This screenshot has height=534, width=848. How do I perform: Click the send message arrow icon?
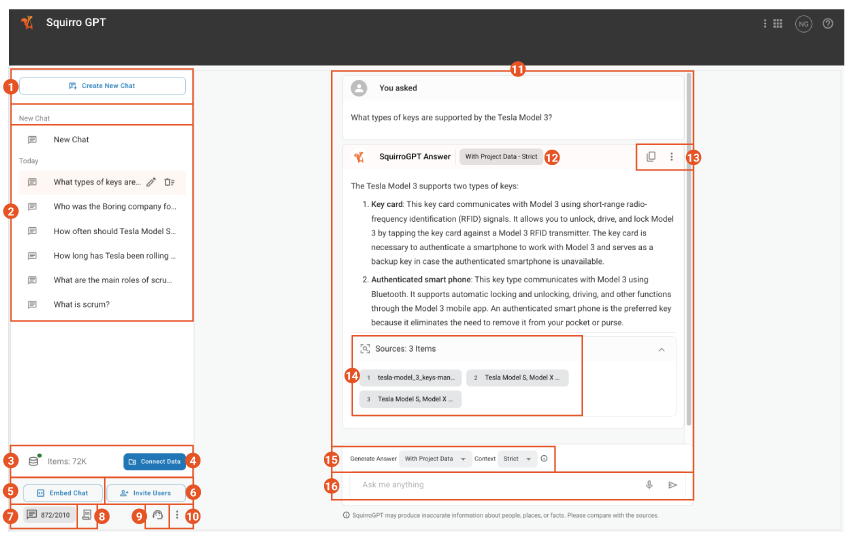pyautogui.click(x=673, y=485)
